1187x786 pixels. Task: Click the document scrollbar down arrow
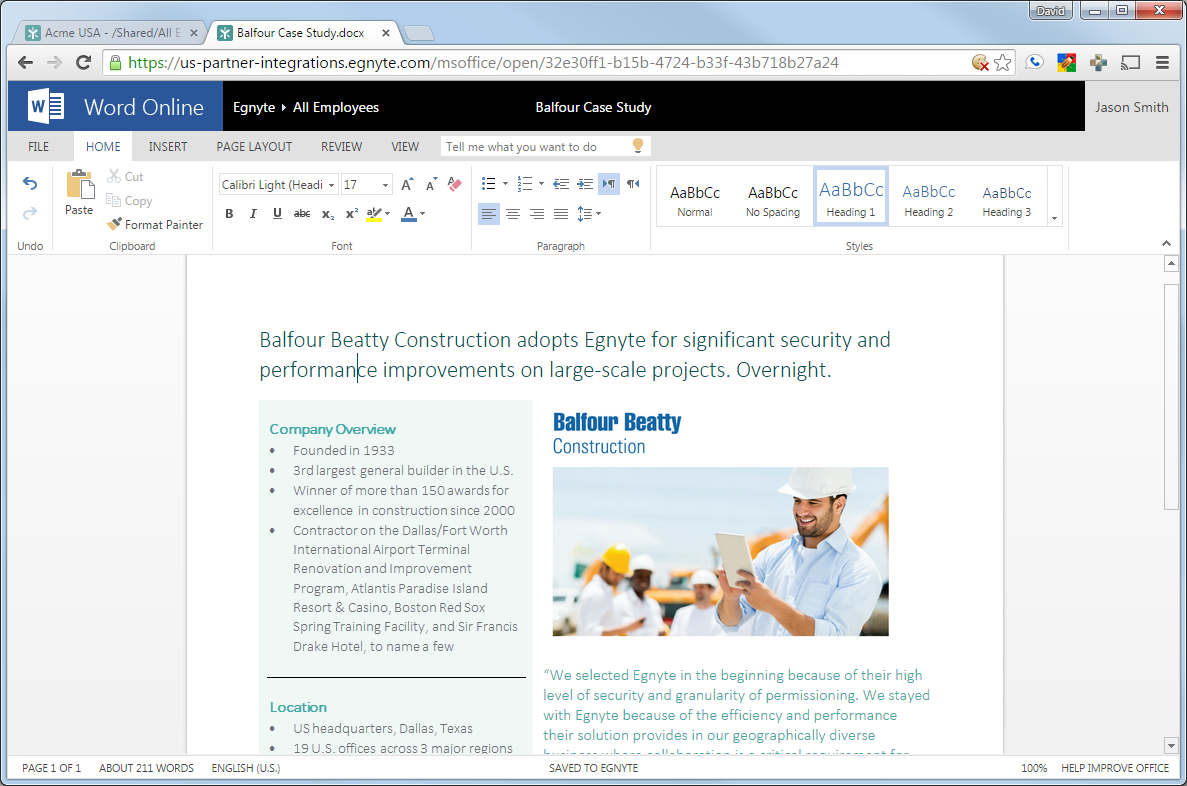point(1171,745)
